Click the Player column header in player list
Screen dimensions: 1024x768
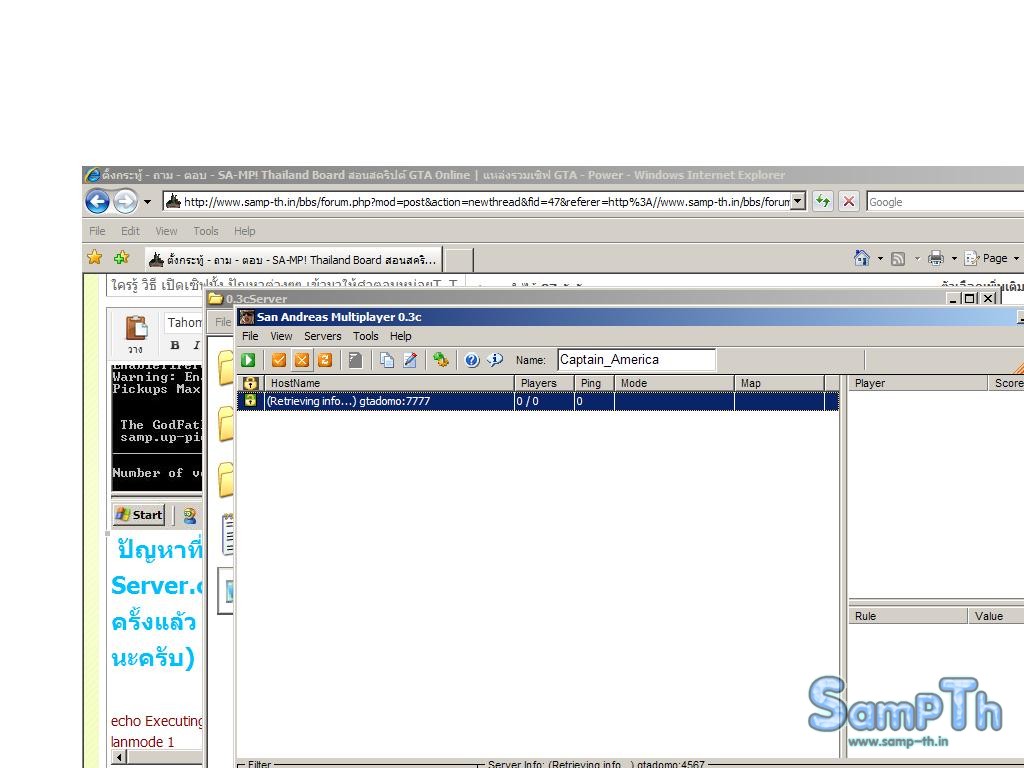pyautogui.click(x=918, y=383)
